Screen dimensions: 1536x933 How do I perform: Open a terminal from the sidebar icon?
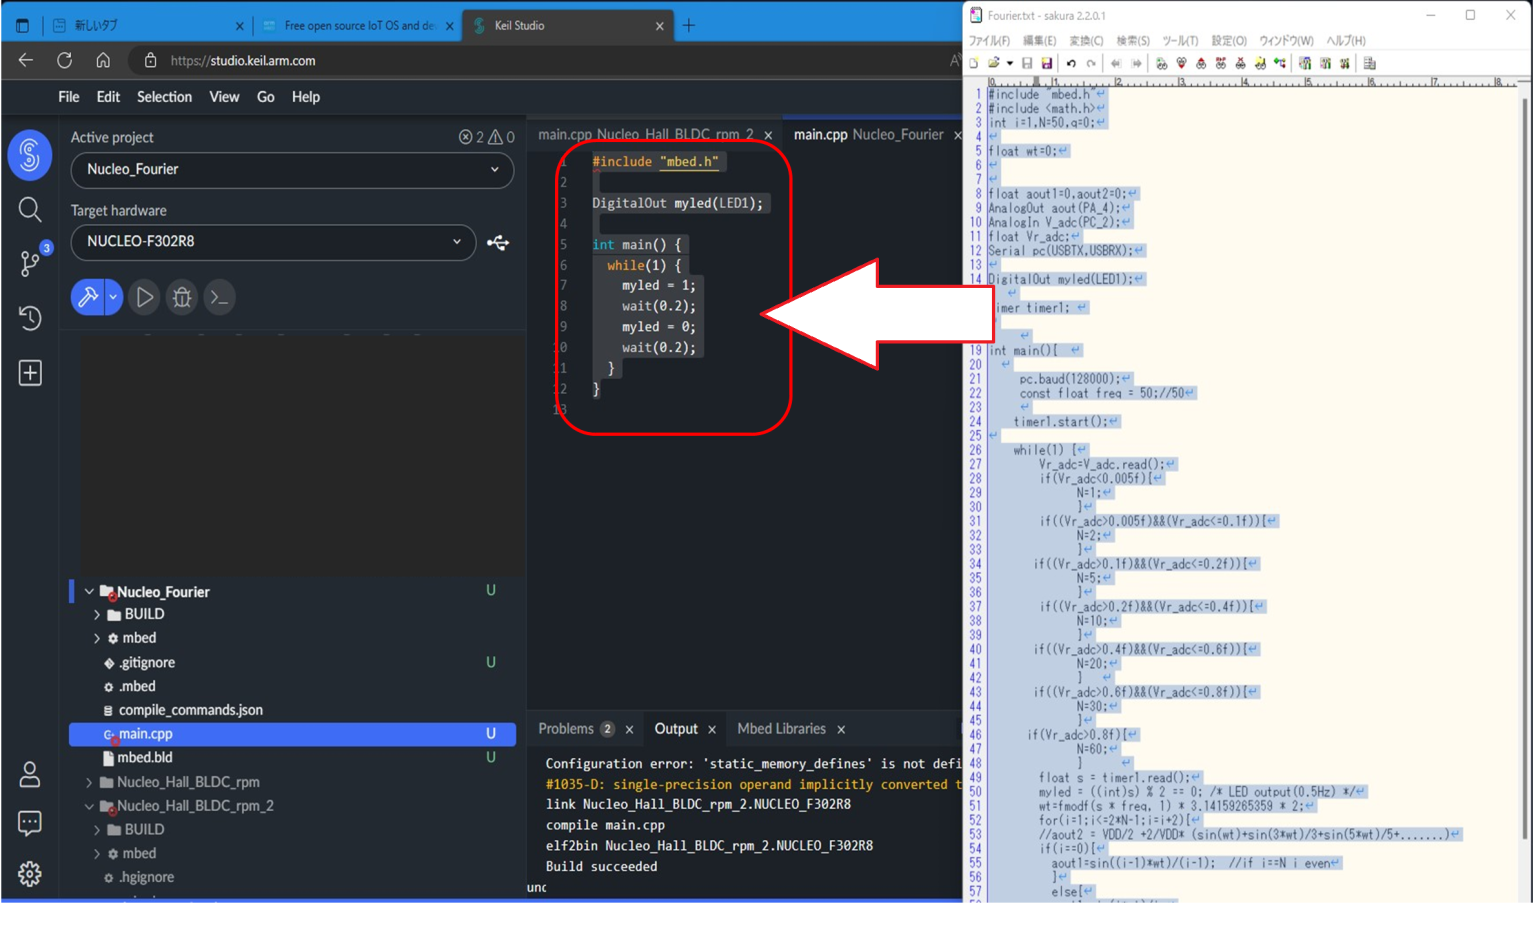[x=219, y=297]
